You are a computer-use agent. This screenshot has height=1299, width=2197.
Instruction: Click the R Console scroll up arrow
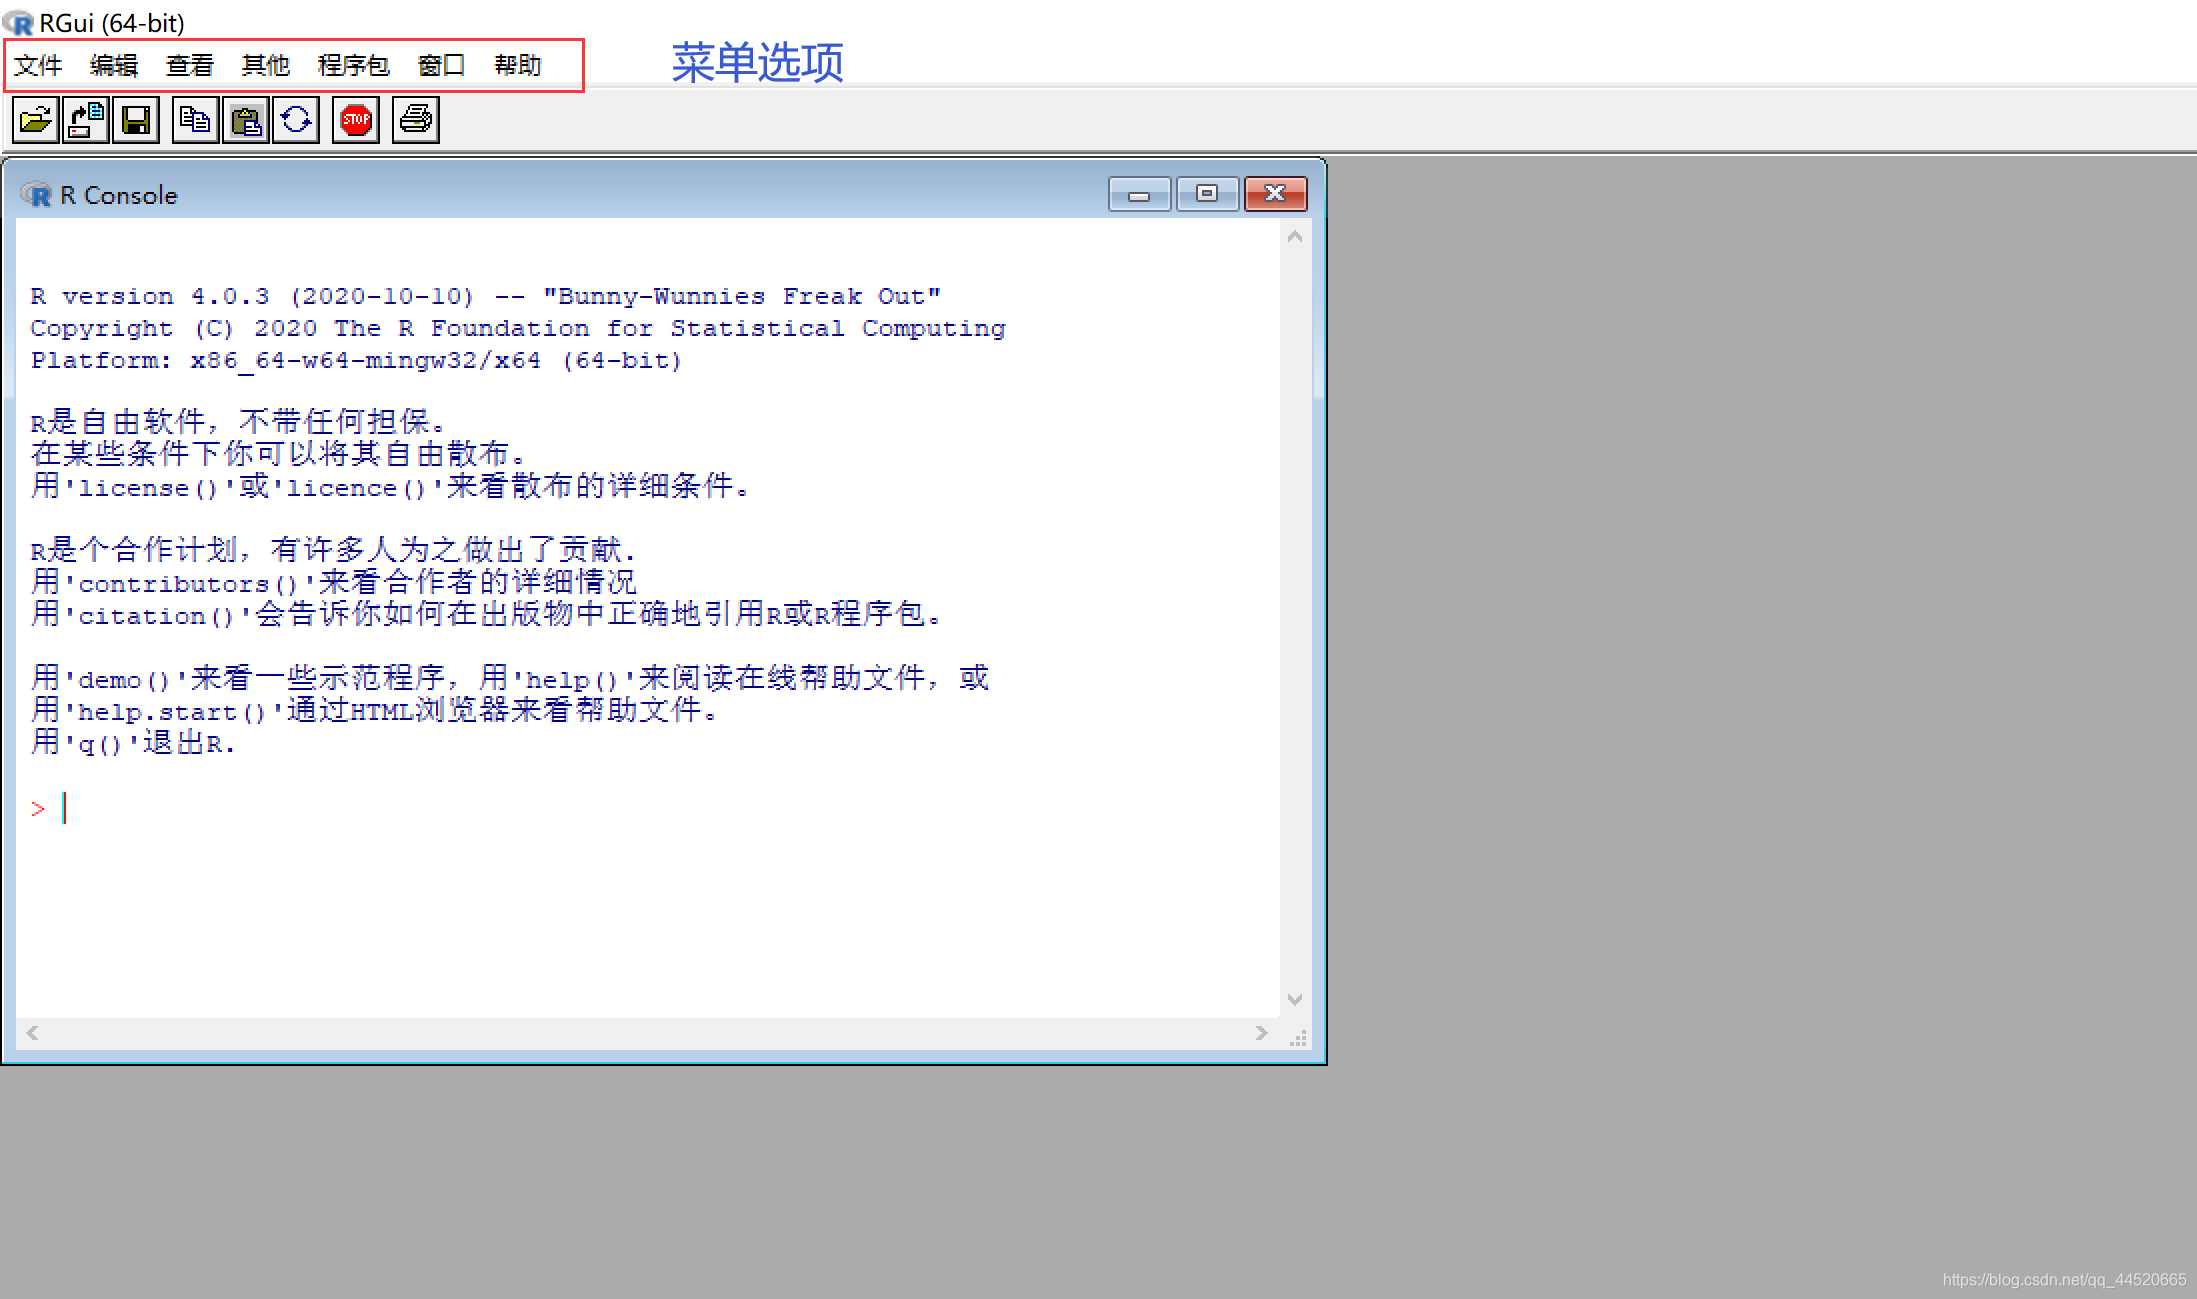point(1295,237)
